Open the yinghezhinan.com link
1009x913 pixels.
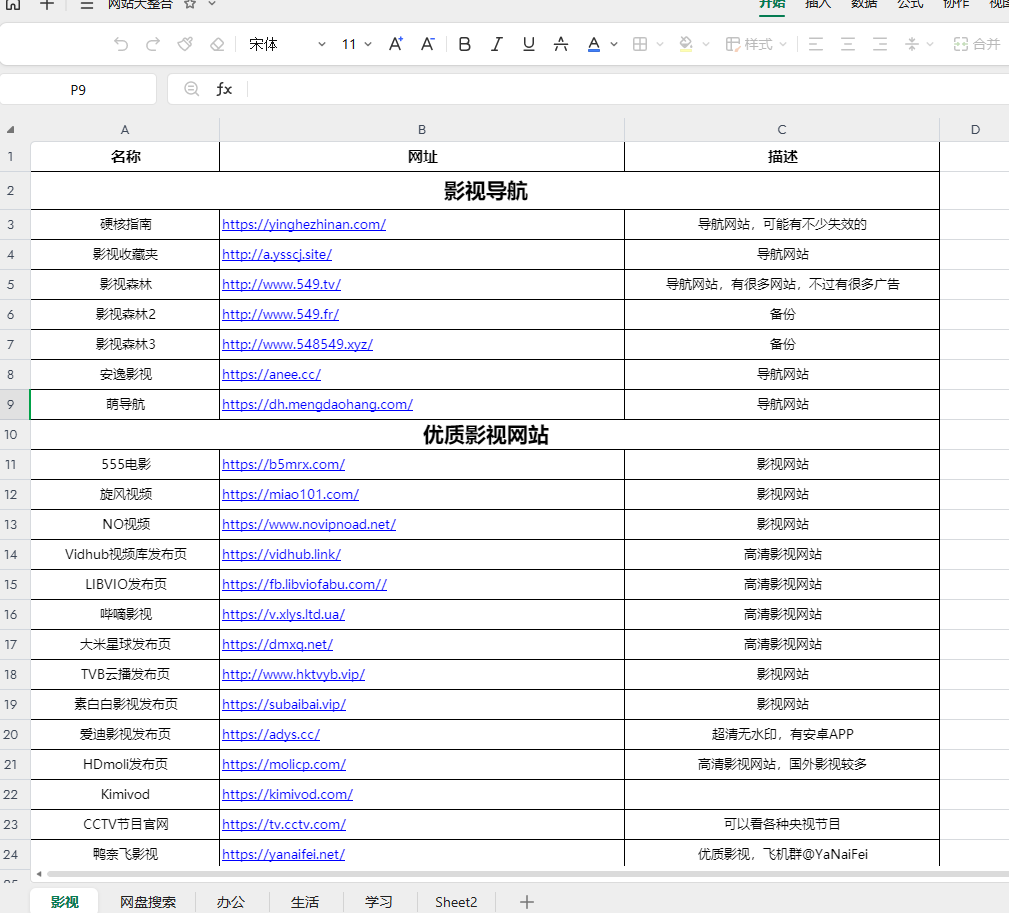click(304, 224)
